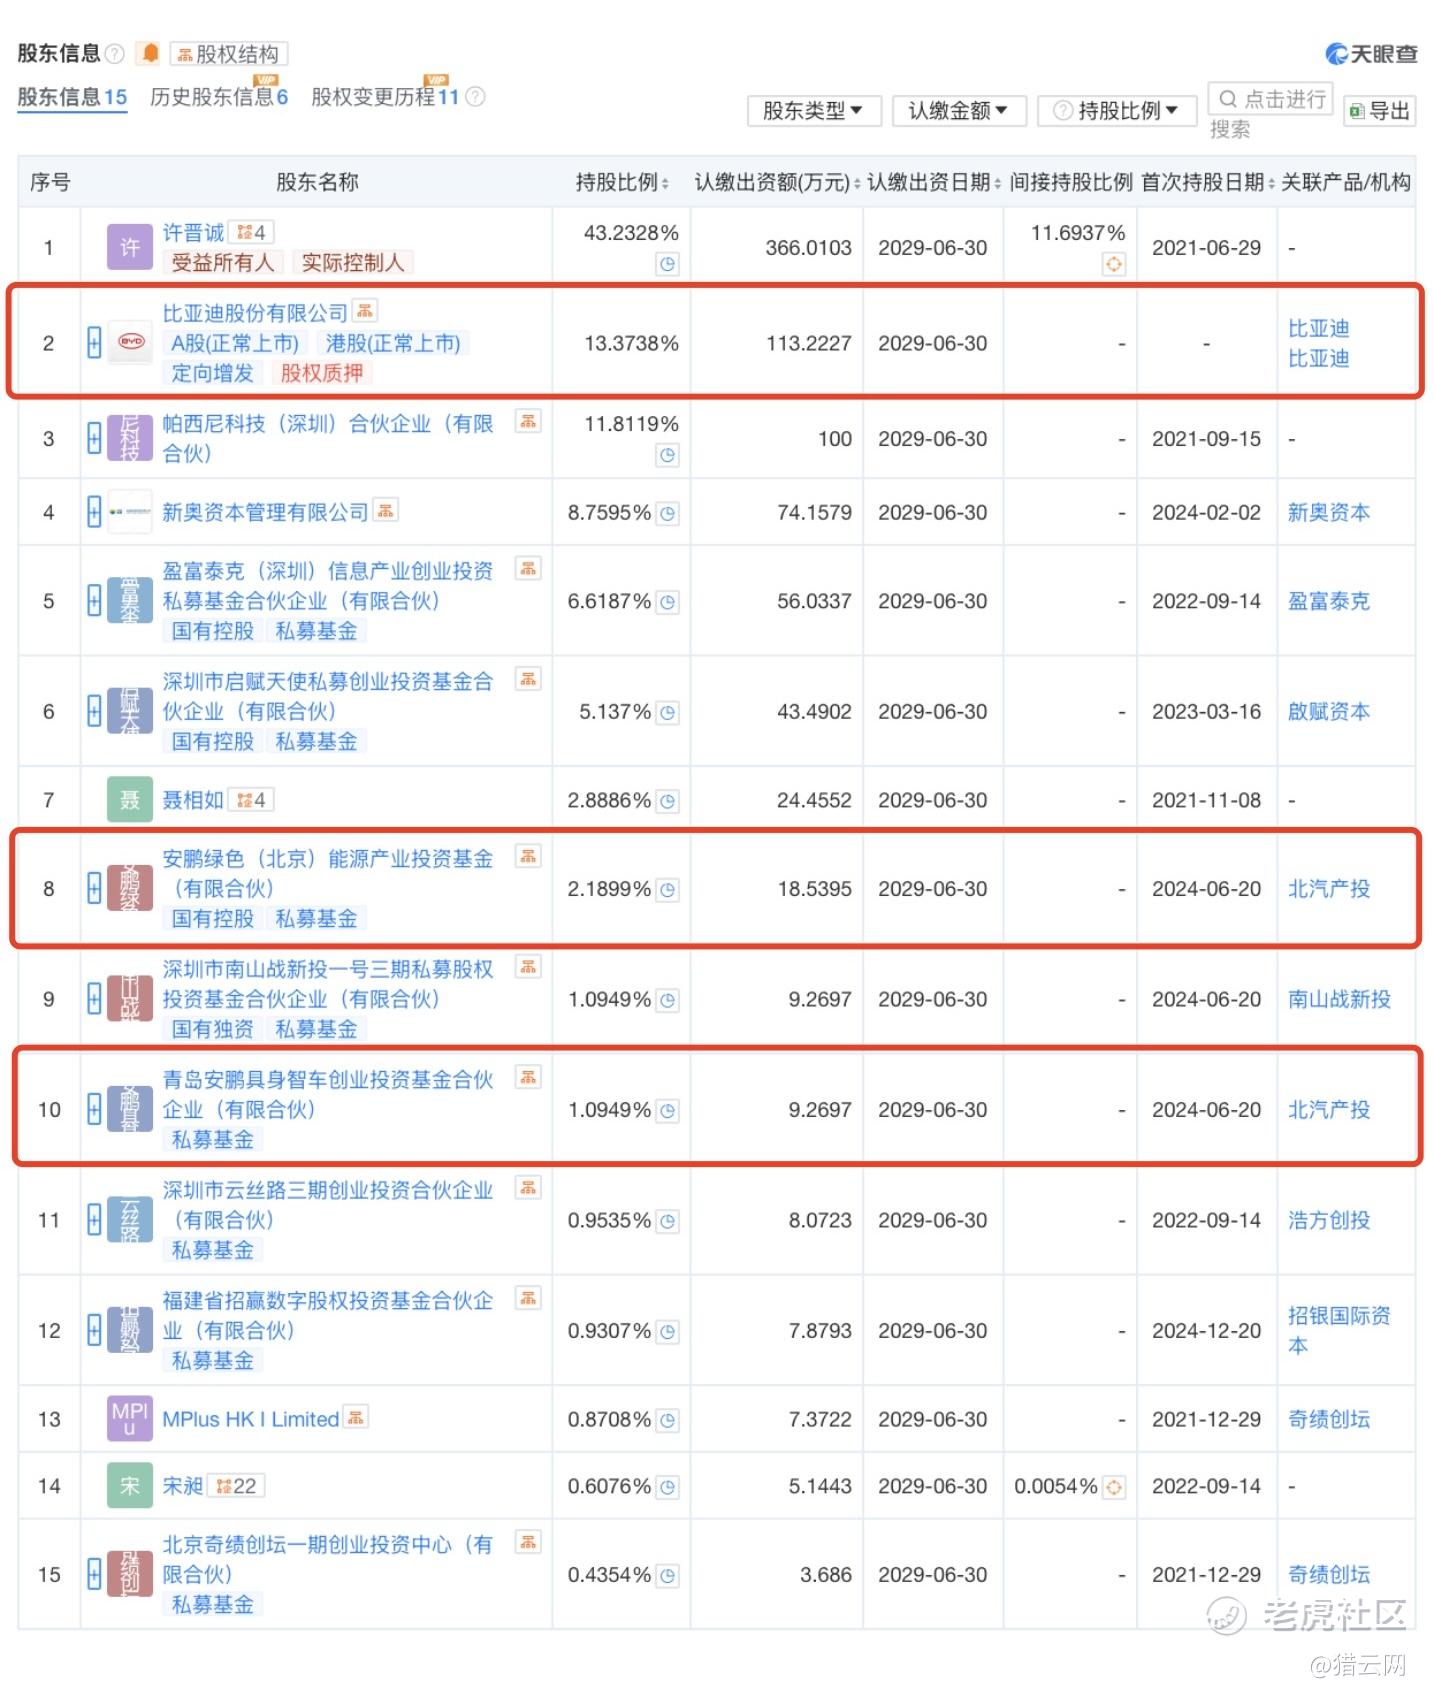Expand the 深圳市南山战新投一号三期 fund row

click(94, 999)
